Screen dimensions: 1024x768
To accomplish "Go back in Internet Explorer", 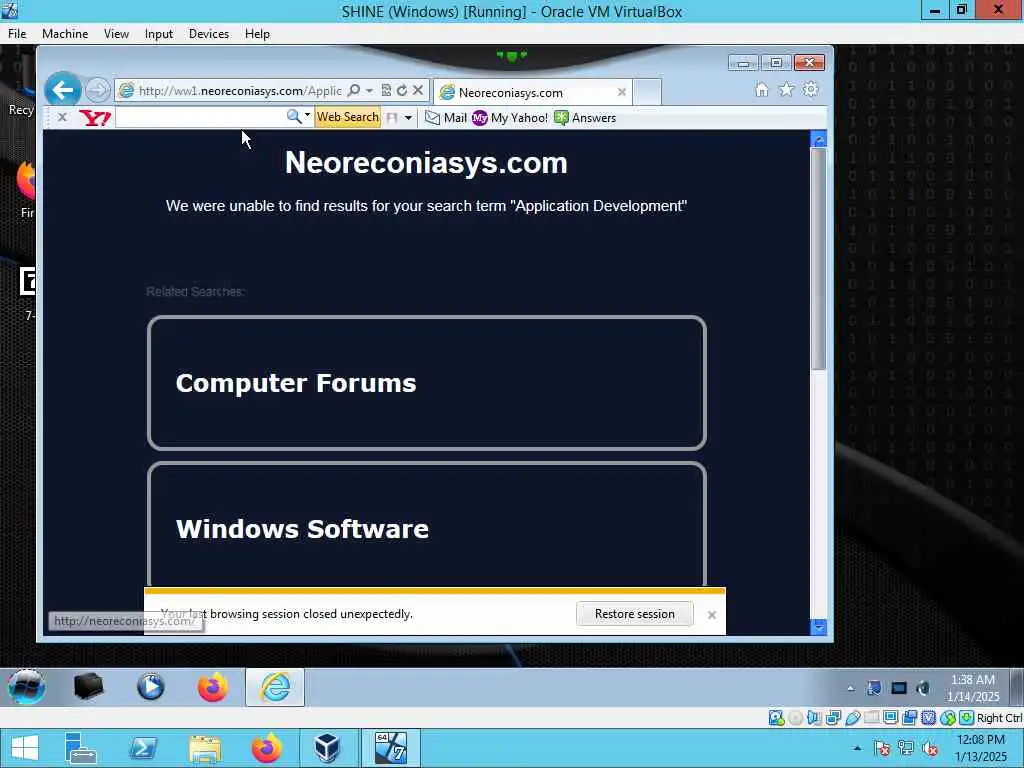I will point(63,90).
